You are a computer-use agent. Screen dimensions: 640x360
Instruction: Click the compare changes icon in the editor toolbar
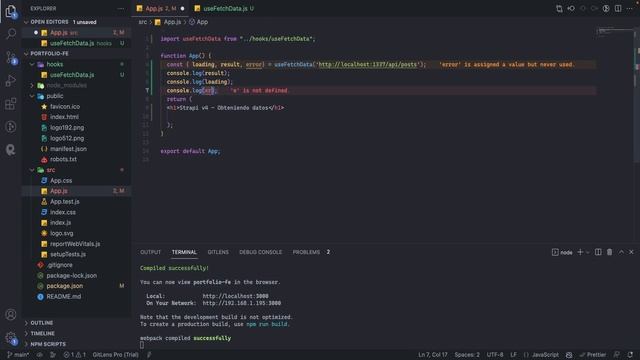pyautogui.click(x=559, y=9)
